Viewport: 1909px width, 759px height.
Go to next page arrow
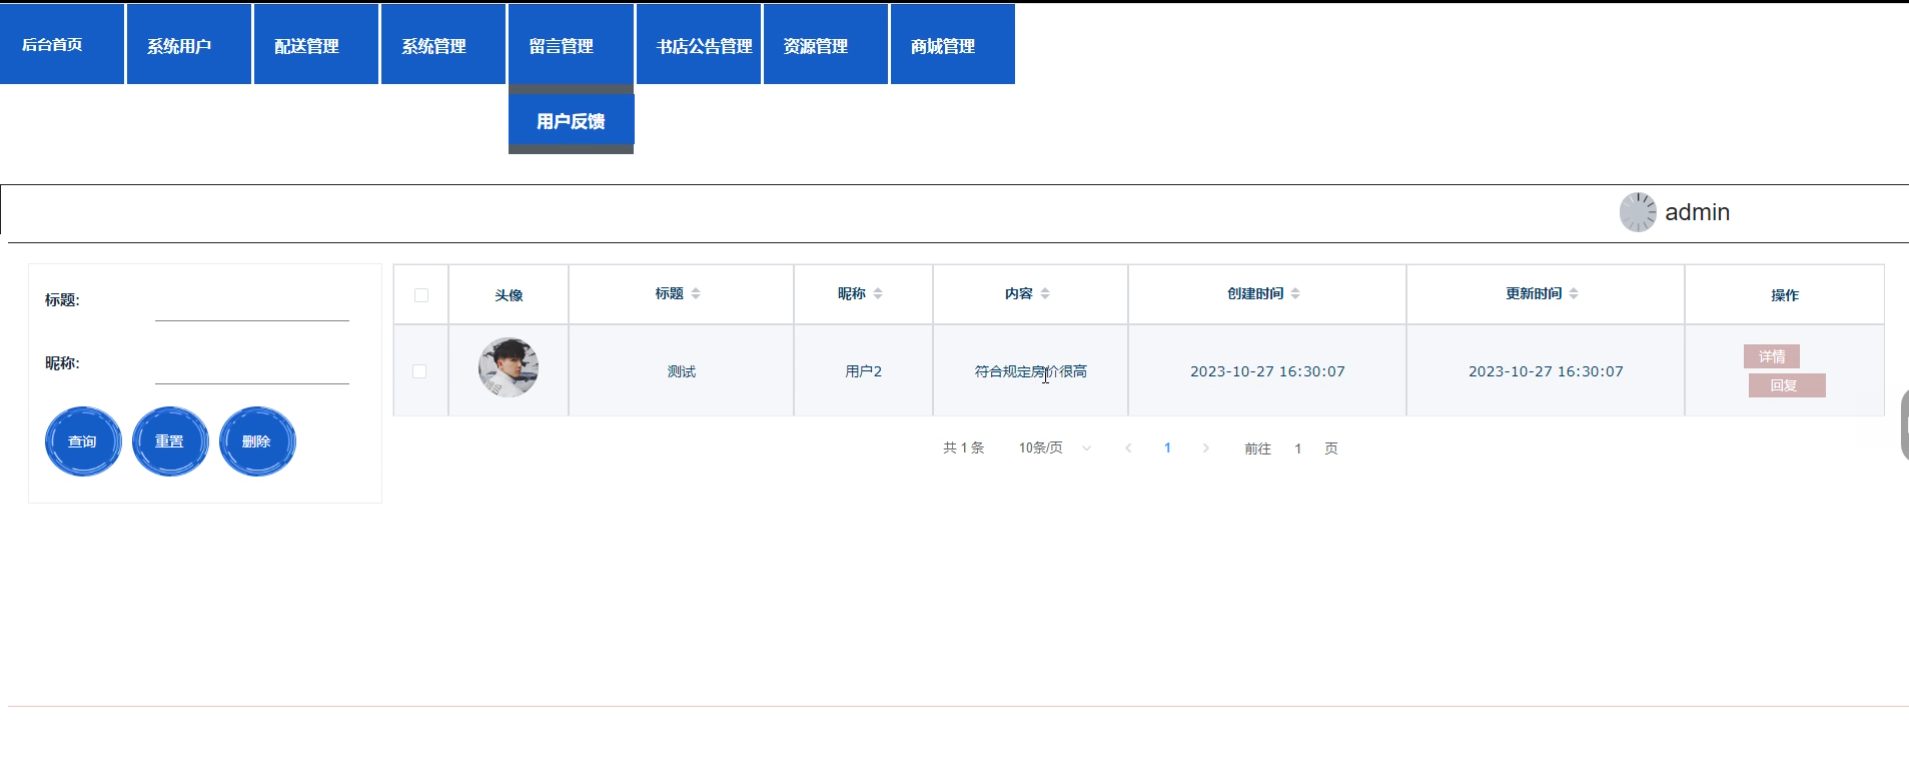(1206, 448)
